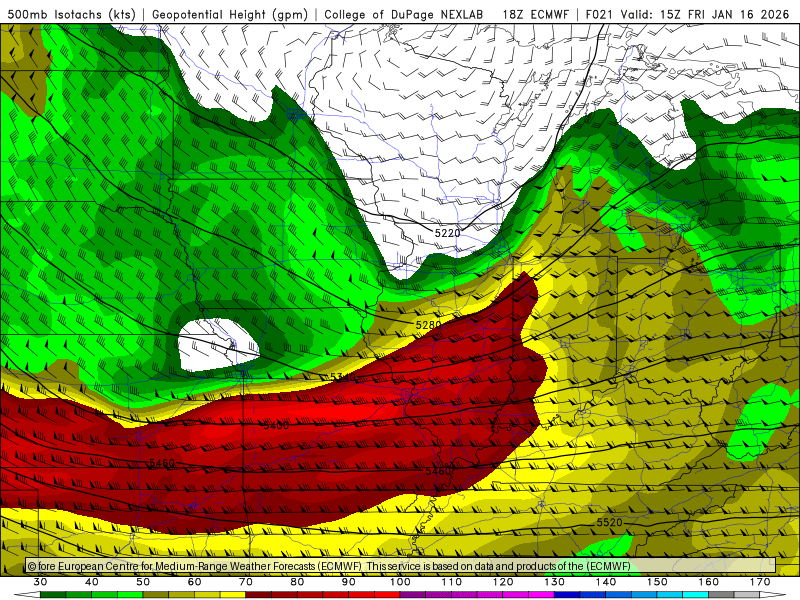The height and width of the screenshot is (600, 800).
Task: Click the bright green color bar segment under 50
Action: 130,595
